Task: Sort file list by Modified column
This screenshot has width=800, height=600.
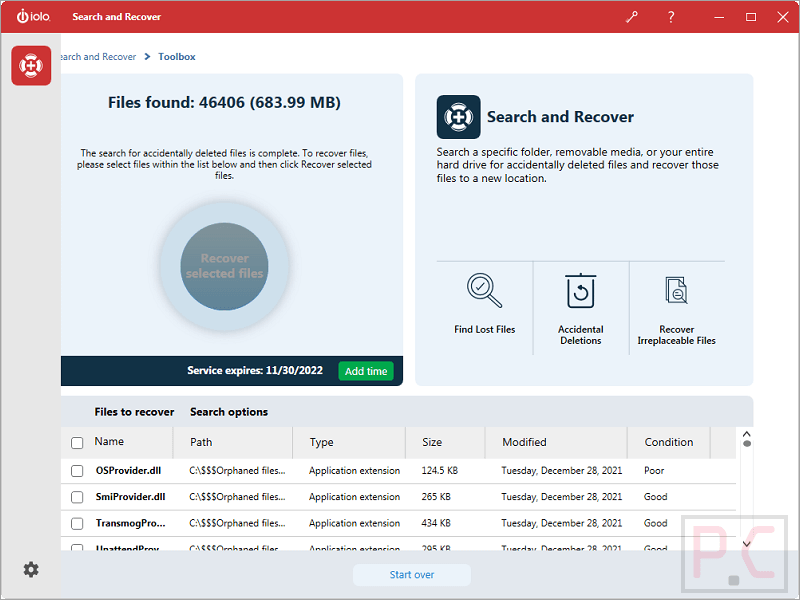Action: (524, 442)
